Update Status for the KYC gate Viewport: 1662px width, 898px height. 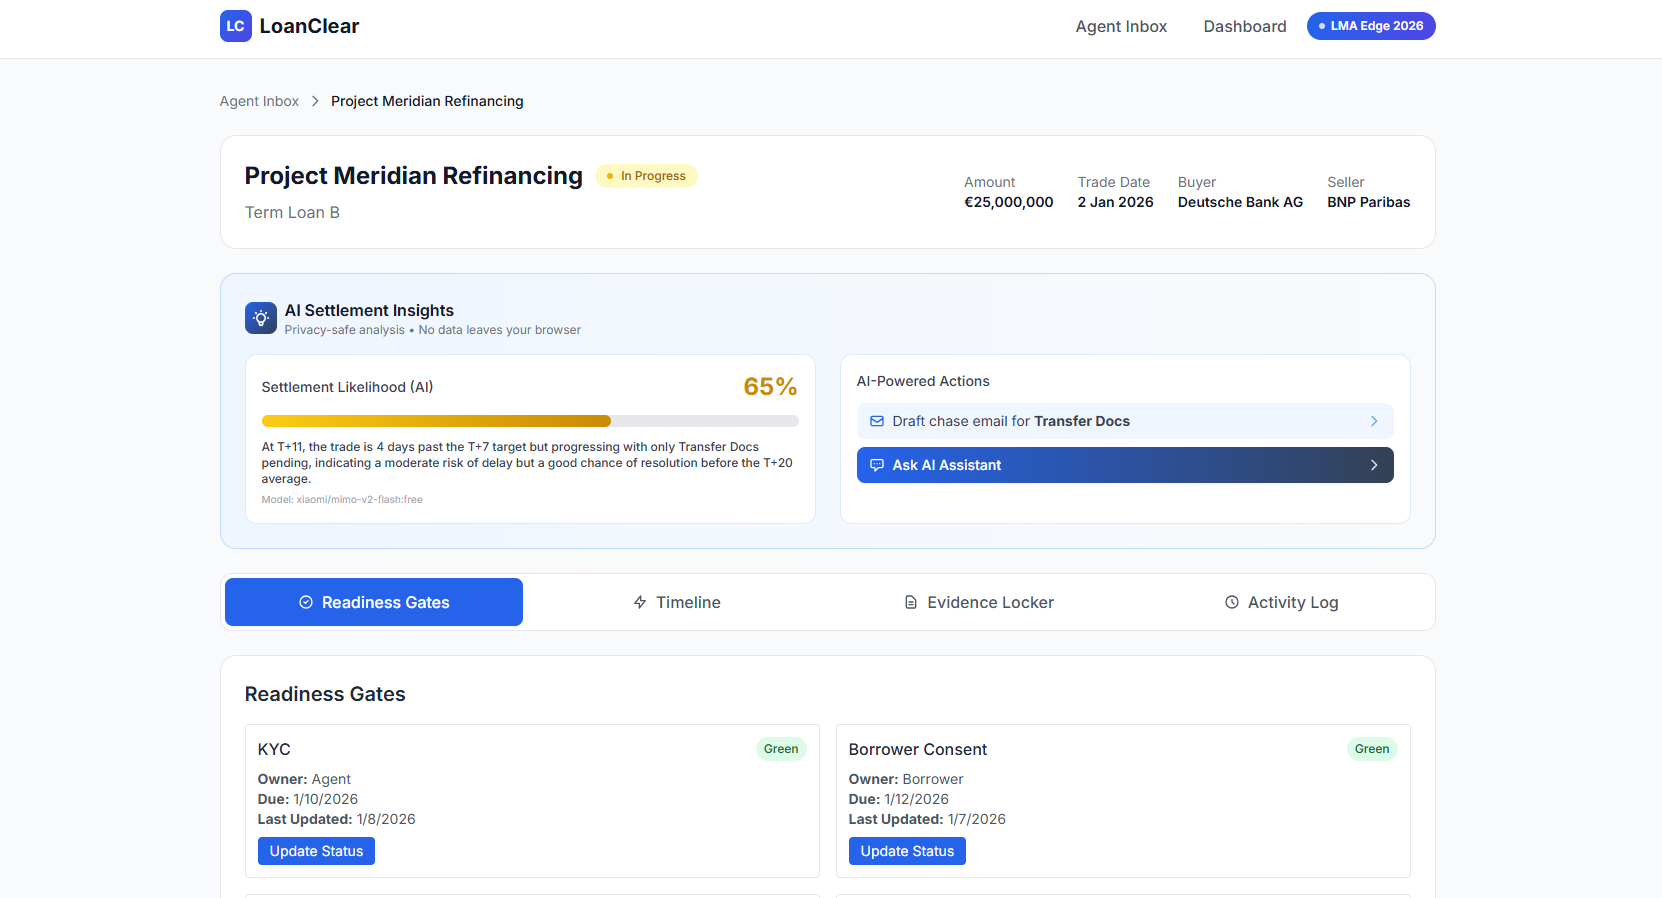316,851
